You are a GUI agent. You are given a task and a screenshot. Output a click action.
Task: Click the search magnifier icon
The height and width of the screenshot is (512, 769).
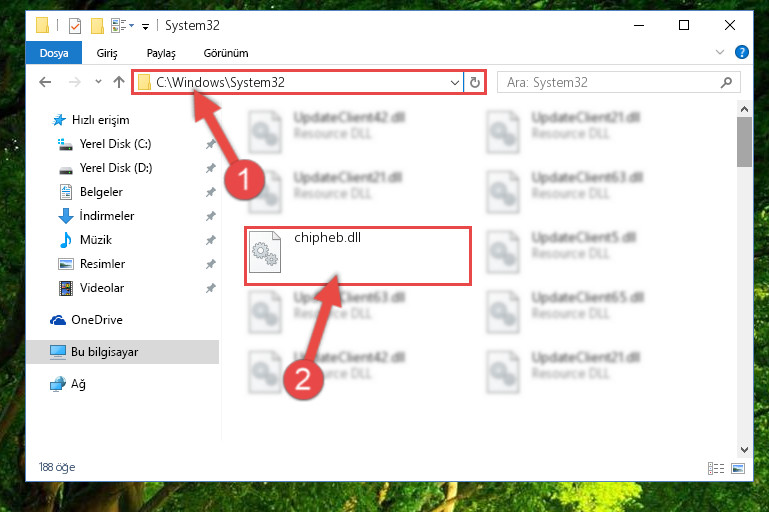pos(726,82)
